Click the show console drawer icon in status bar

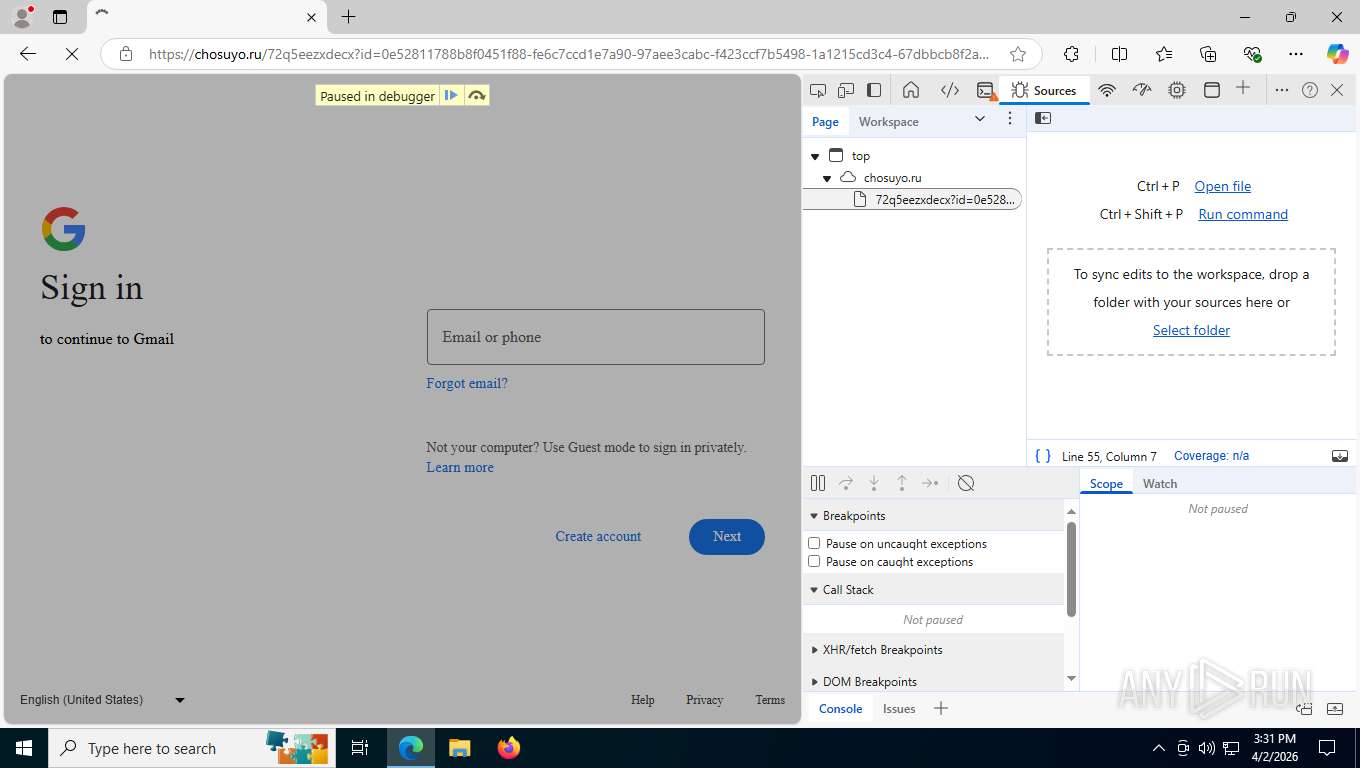[x=1340, y=456]
